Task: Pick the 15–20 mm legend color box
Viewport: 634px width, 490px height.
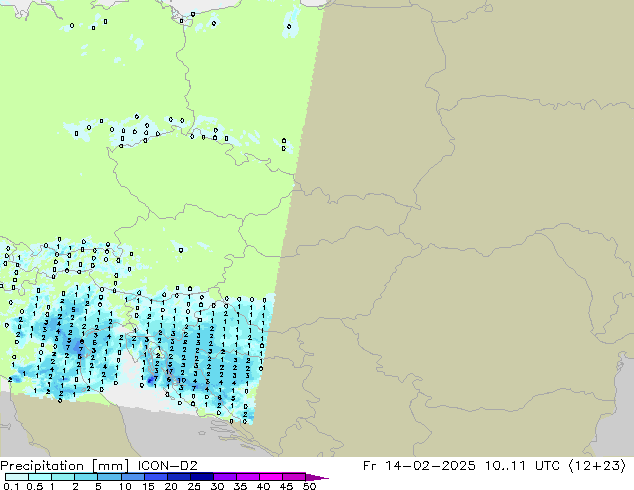Action: pos(155,477)
